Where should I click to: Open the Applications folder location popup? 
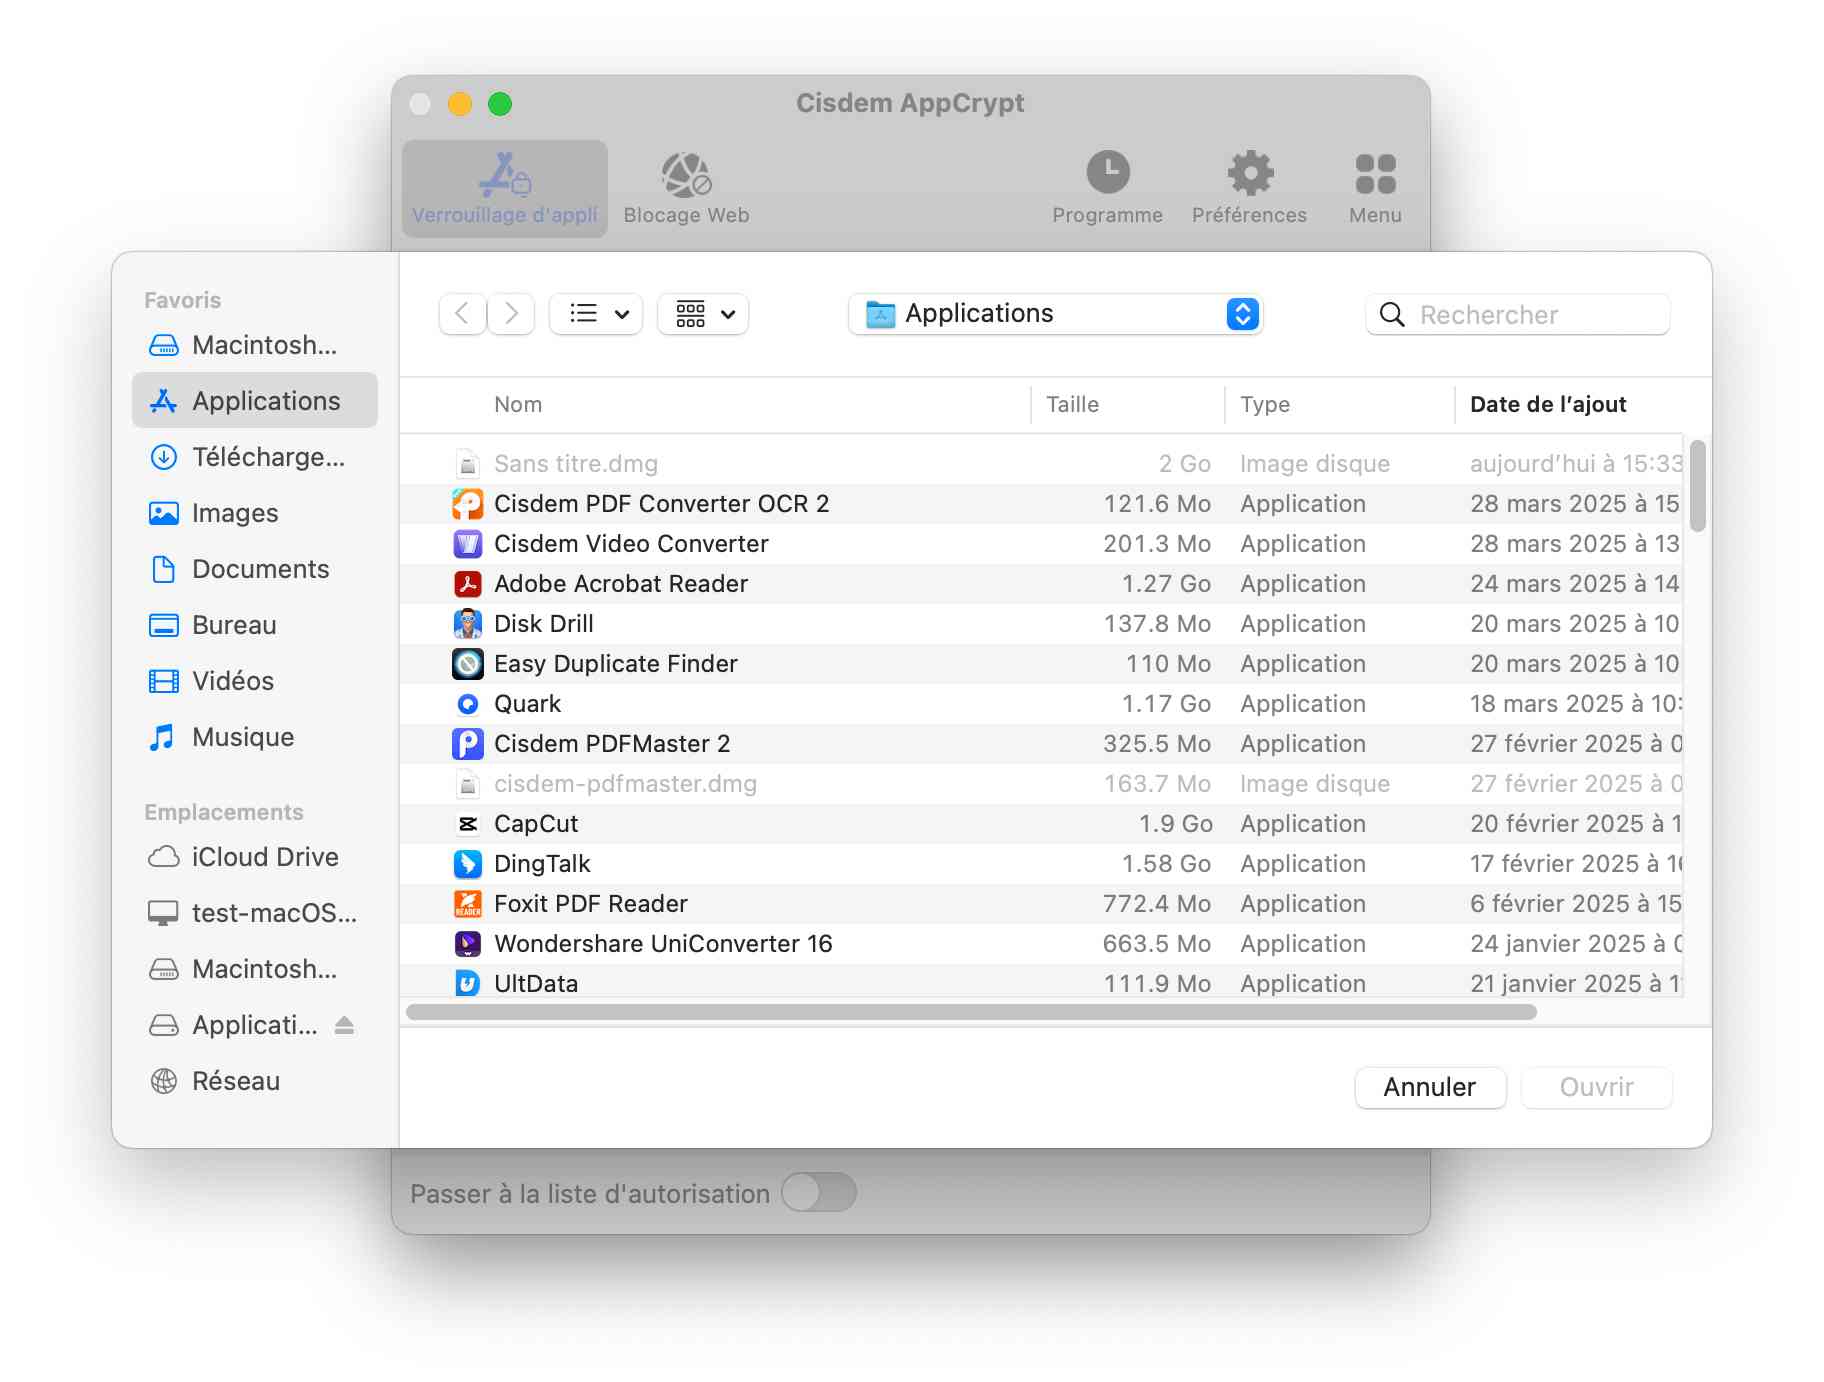click(x=1055, y=314)
